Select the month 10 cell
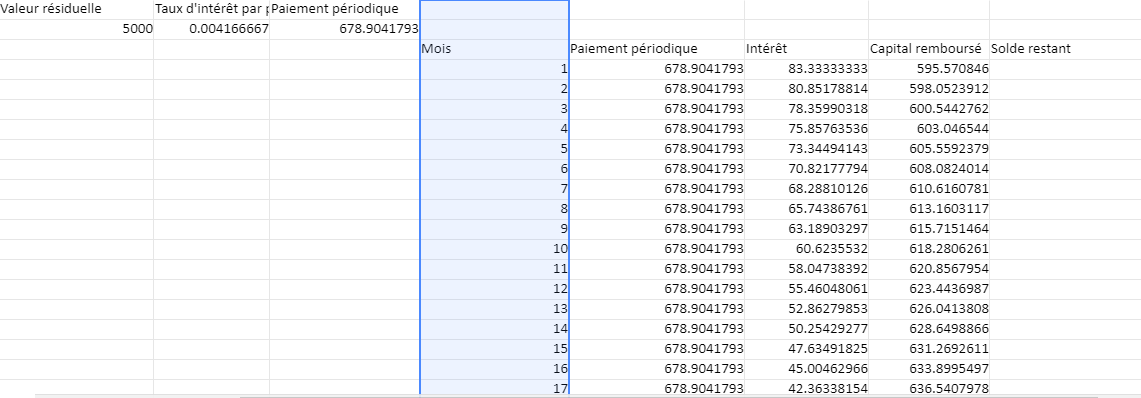The width and height of the screenshot is (1141, 398). pyautogui.click(x=494, y=250)
